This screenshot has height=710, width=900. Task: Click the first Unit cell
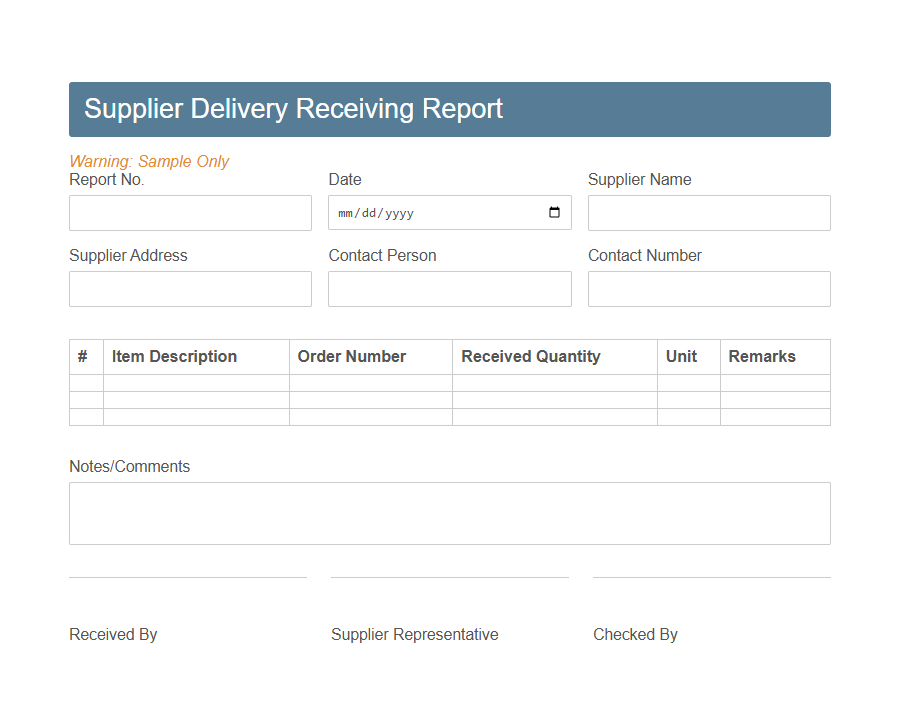(x=688, y=381)
